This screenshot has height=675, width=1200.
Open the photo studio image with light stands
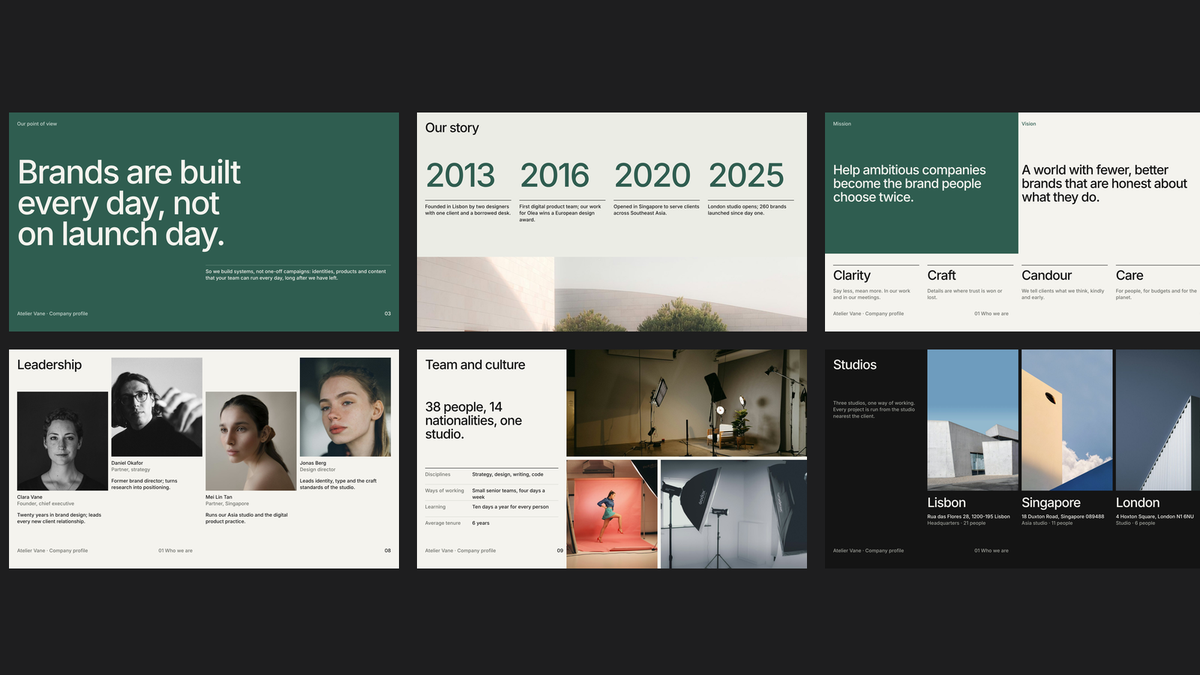tap(687, 403)
